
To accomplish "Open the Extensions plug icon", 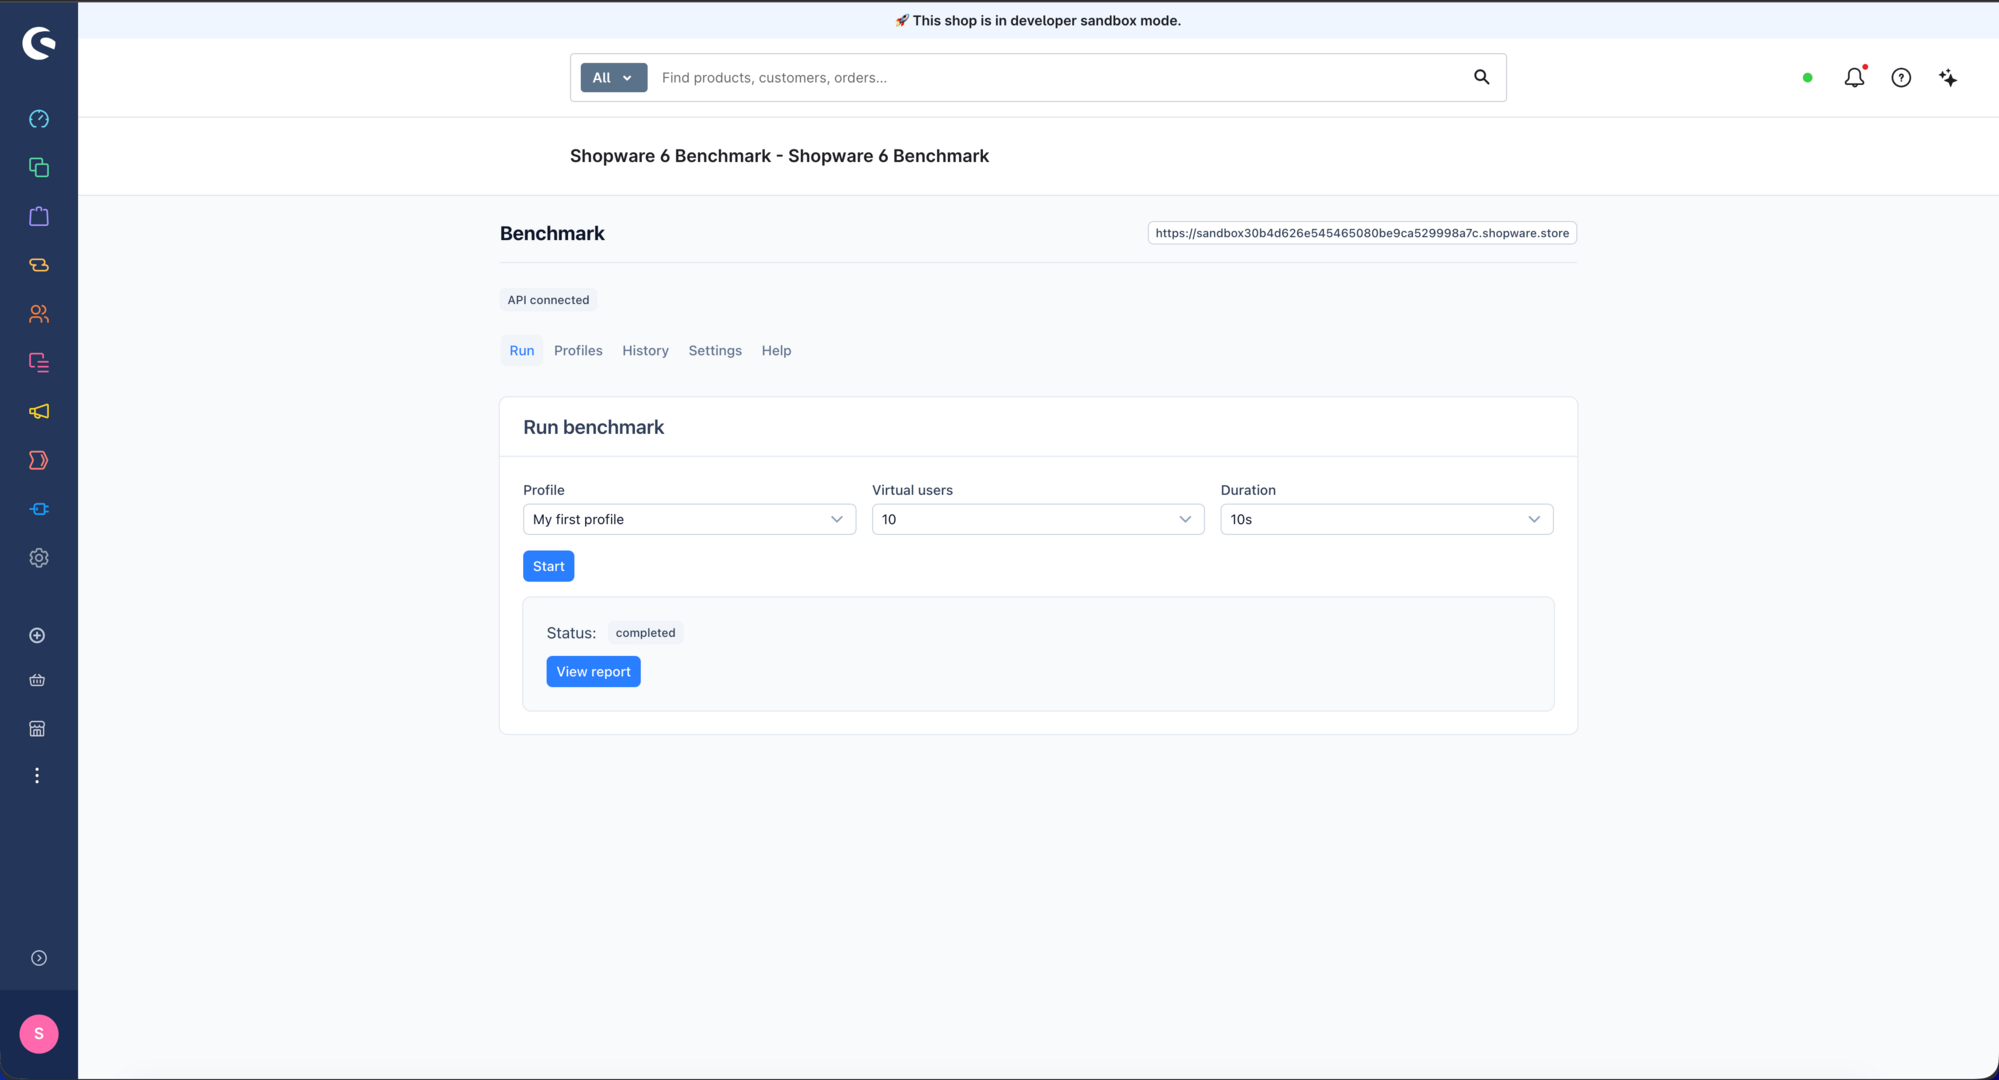I will coord(39,509).
